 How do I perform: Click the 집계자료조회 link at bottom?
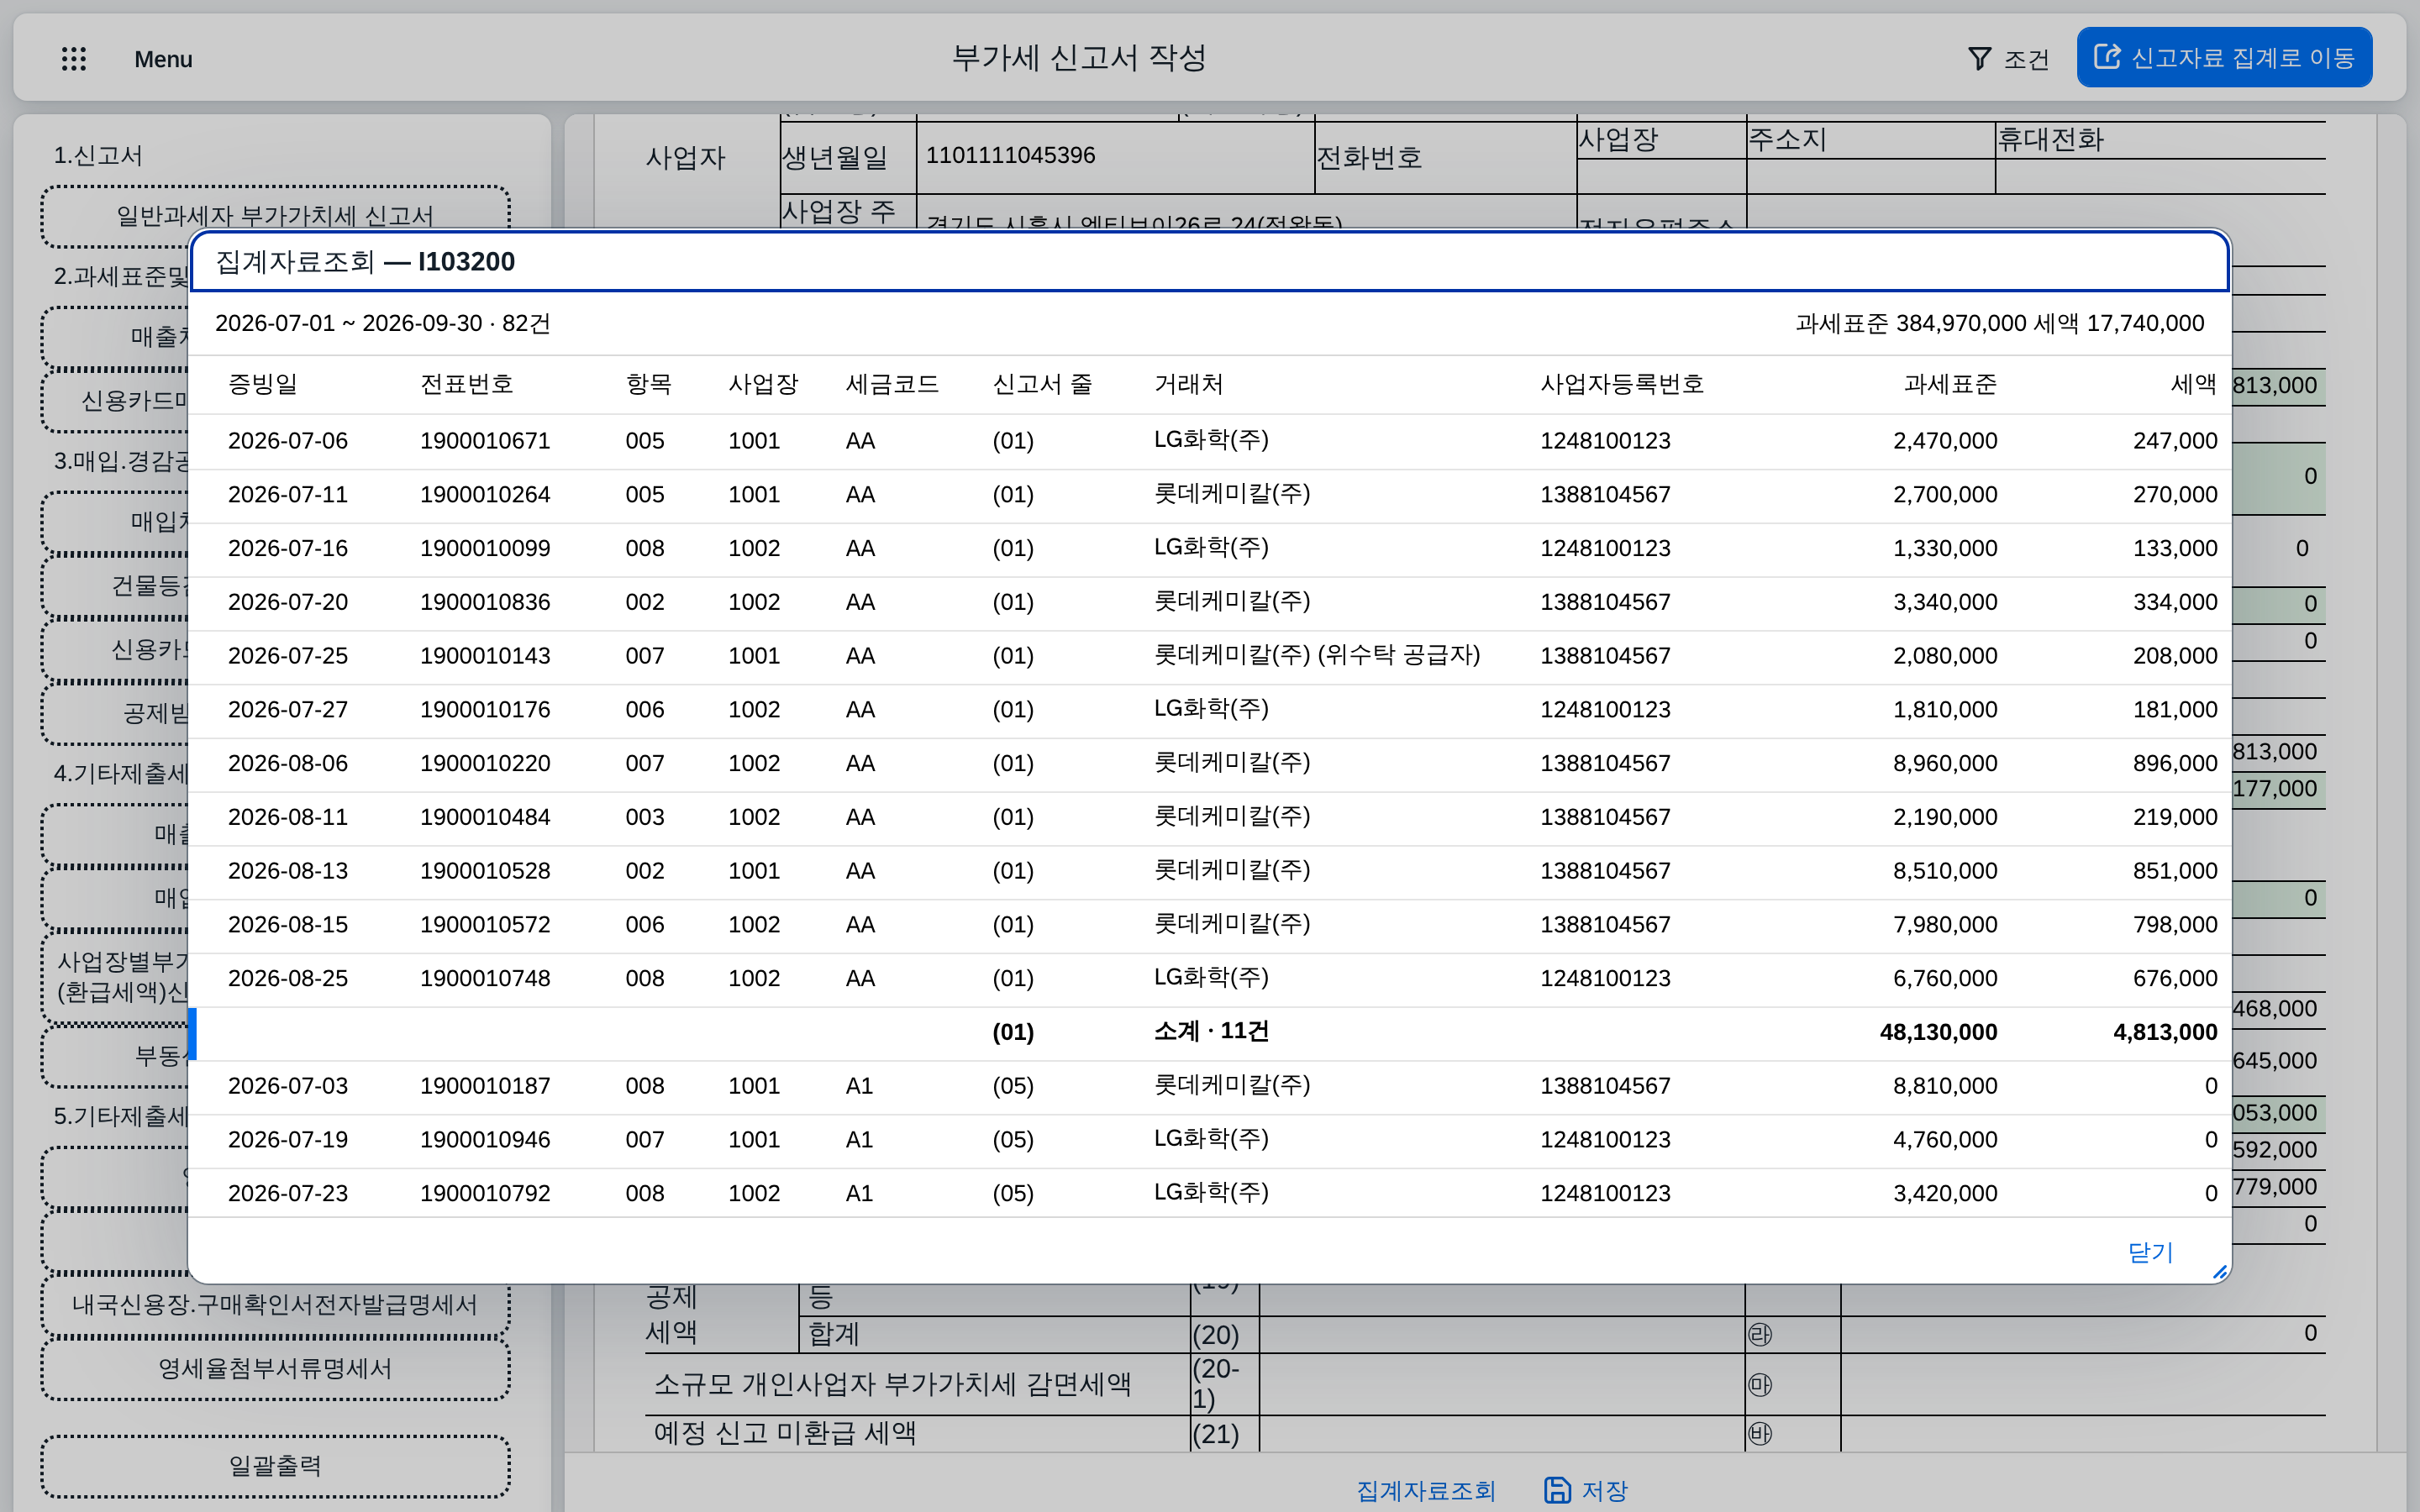pyautogui.click(x=1426, y=1490)
